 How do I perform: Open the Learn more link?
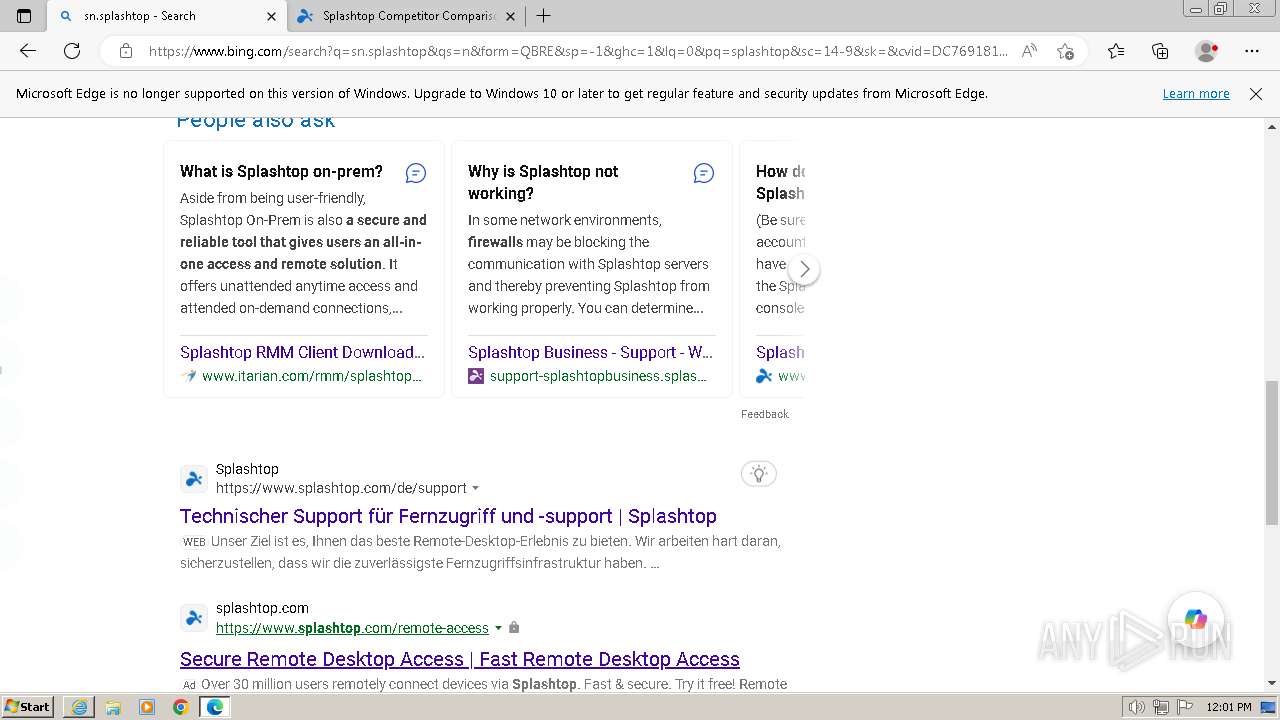click(1196, 93)
